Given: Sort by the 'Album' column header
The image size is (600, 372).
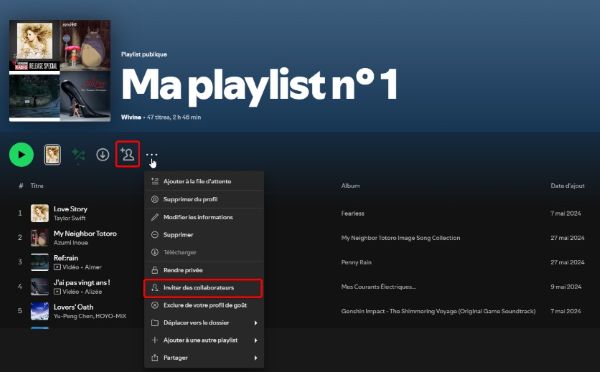Looking at the screenshot, I should tap(351, 186).
